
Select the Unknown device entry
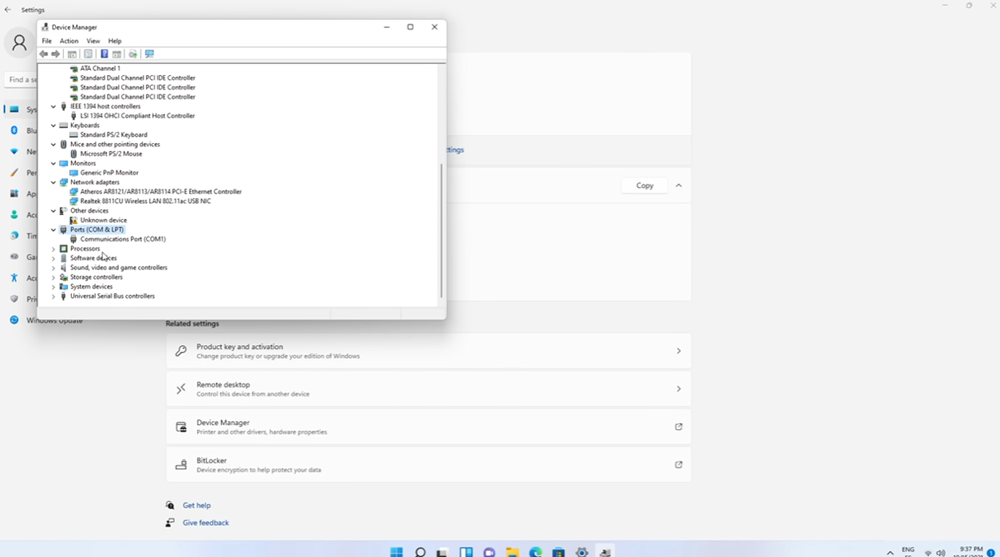coord(103,220)
